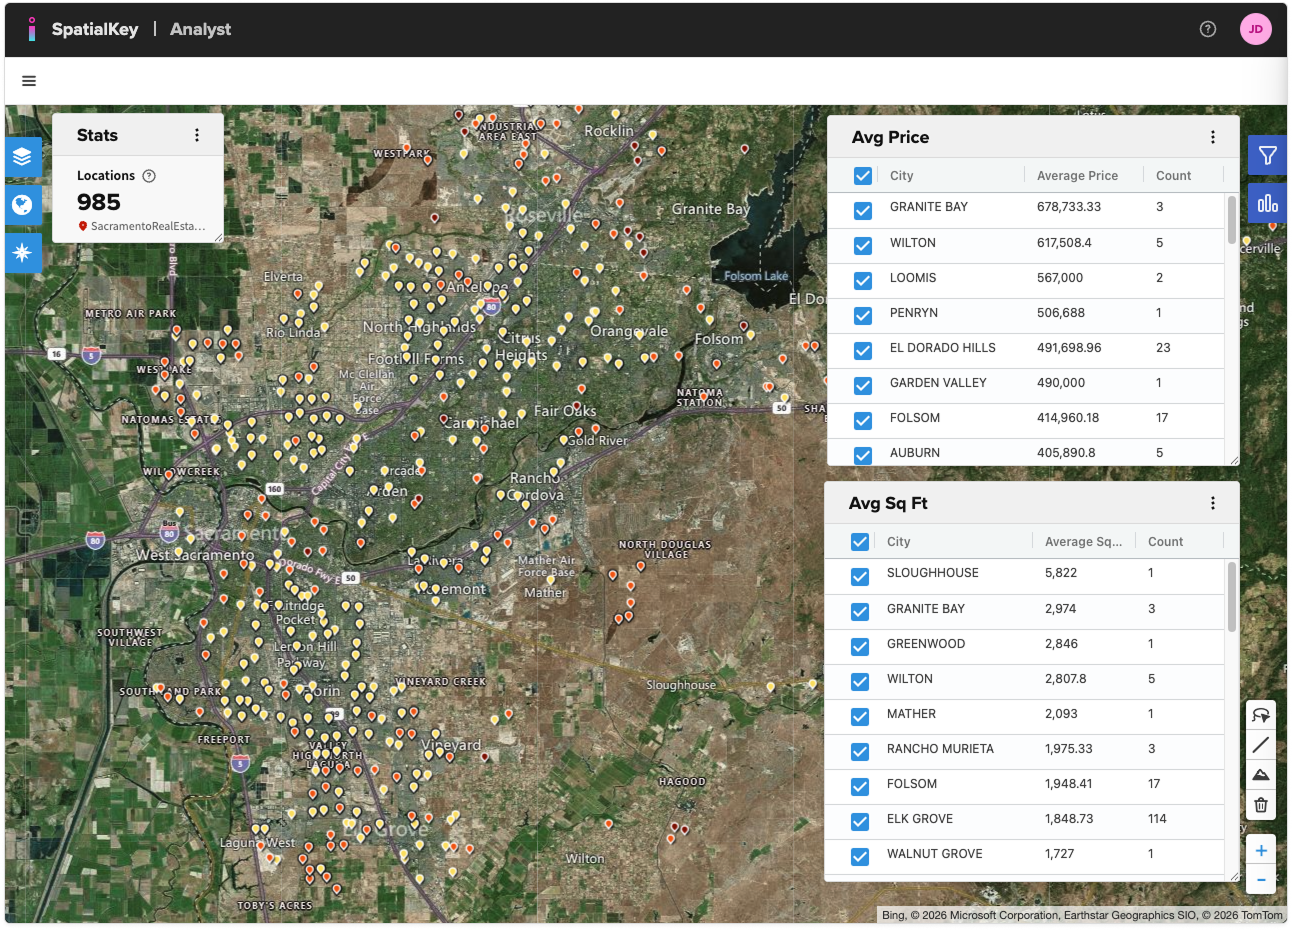Uncheck ELK GROVE row checkbox
This screenshot has height=930, width=1292.
point(860,822)
